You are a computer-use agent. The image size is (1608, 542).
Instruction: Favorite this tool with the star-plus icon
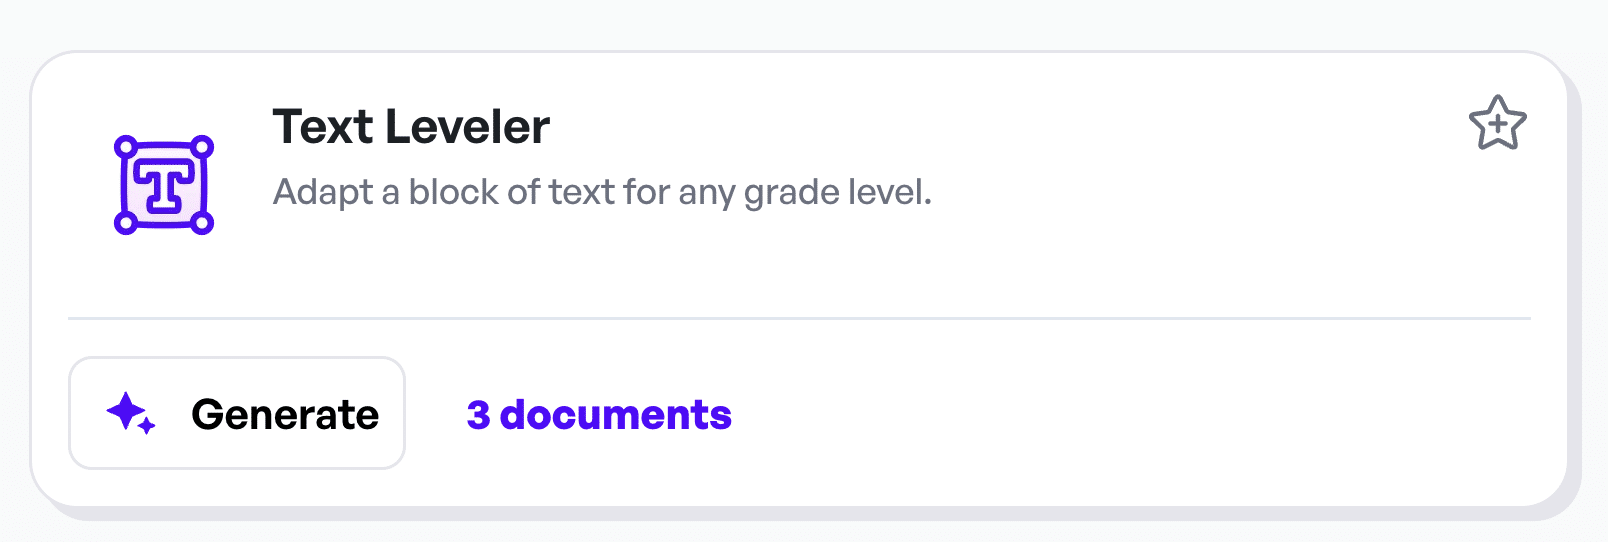[x=1497, y=124]
